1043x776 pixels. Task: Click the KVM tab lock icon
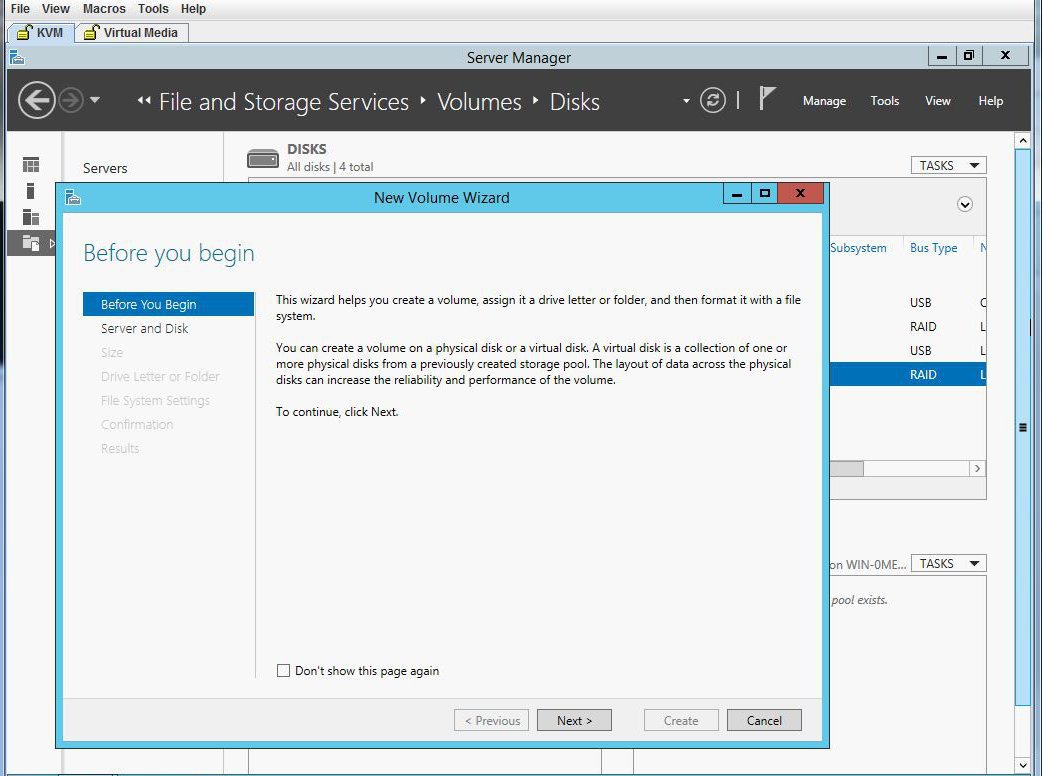point(24,33)
